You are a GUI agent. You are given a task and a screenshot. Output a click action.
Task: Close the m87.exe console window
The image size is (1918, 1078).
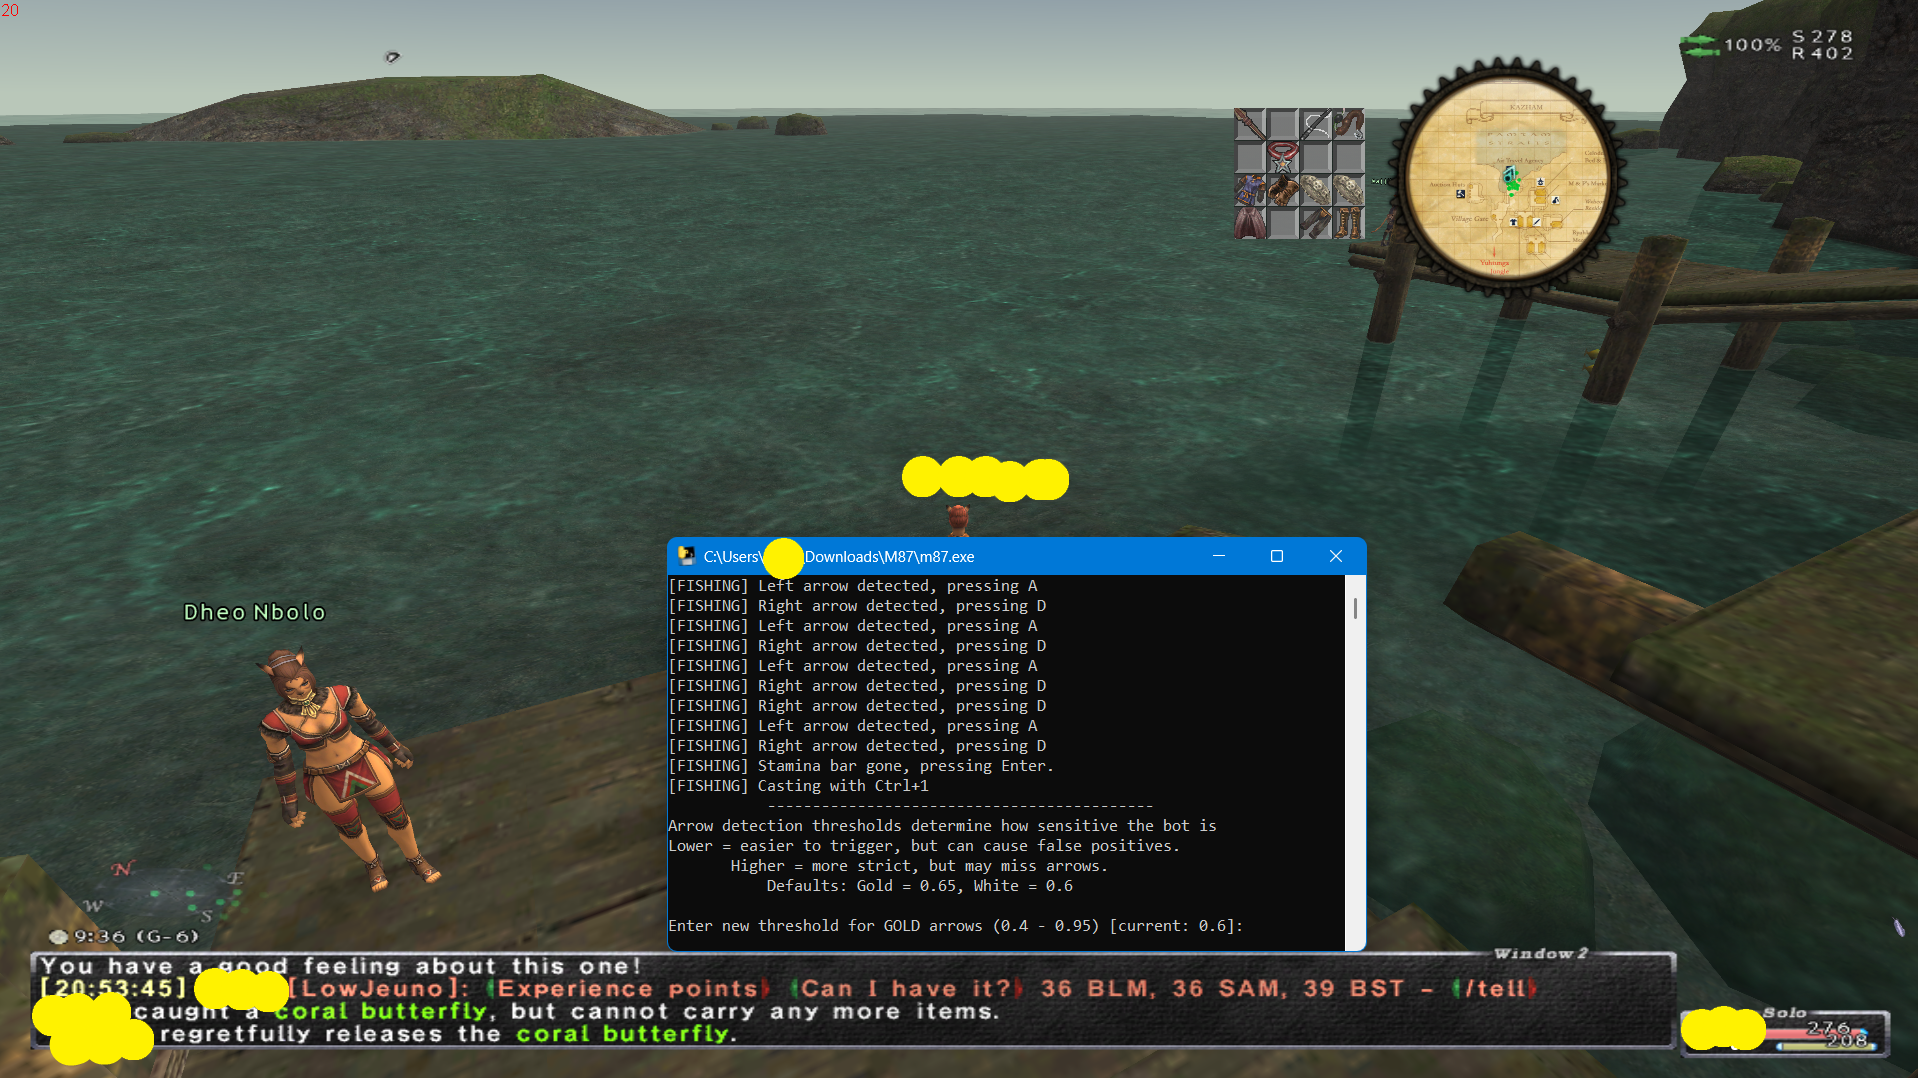point(1336,556)
